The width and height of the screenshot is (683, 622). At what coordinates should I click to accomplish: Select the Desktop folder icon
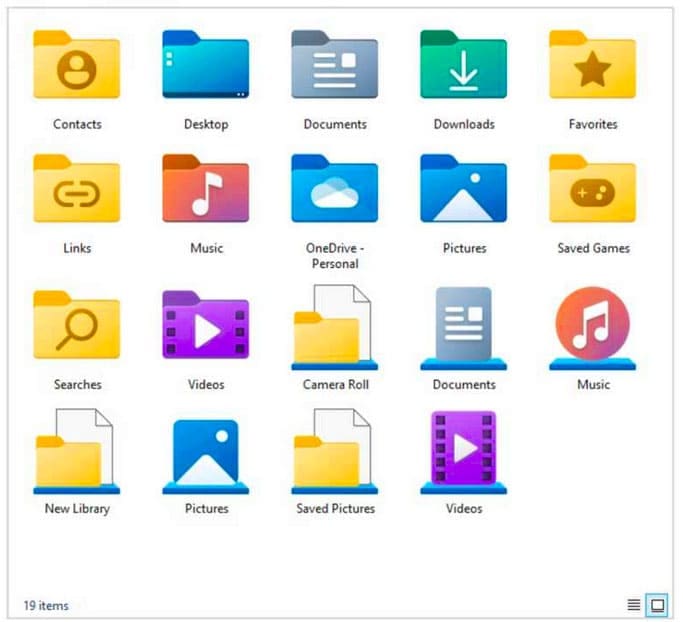click(x=206, y=66)
